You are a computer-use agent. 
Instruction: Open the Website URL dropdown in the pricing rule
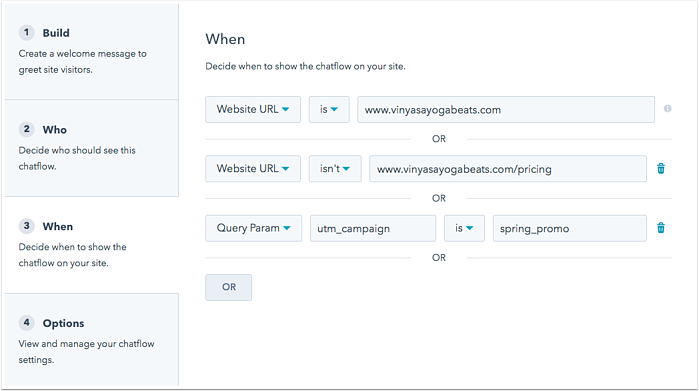[253, 169]
